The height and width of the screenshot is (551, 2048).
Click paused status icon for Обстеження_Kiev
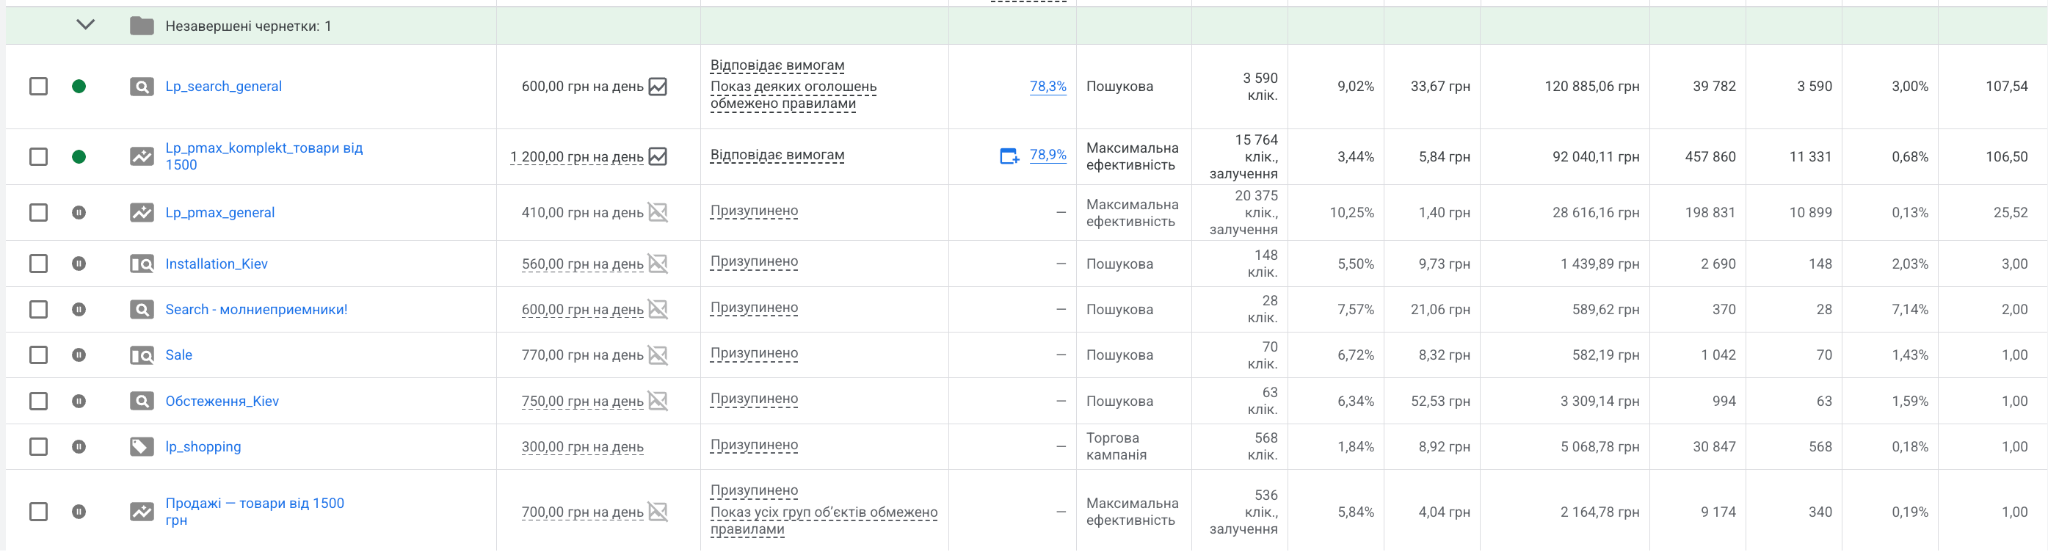coord(79,401)
